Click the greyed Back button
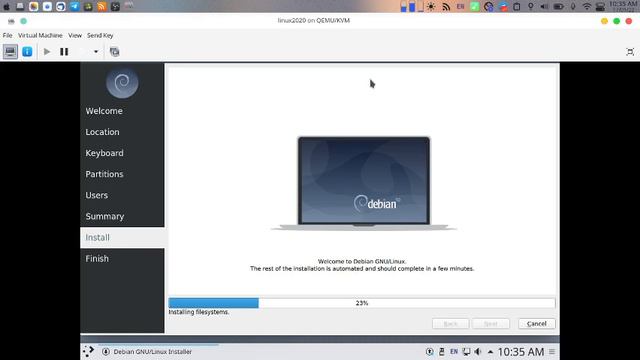The width and height of the screenshot is (640, 360). tap(451, 324)
